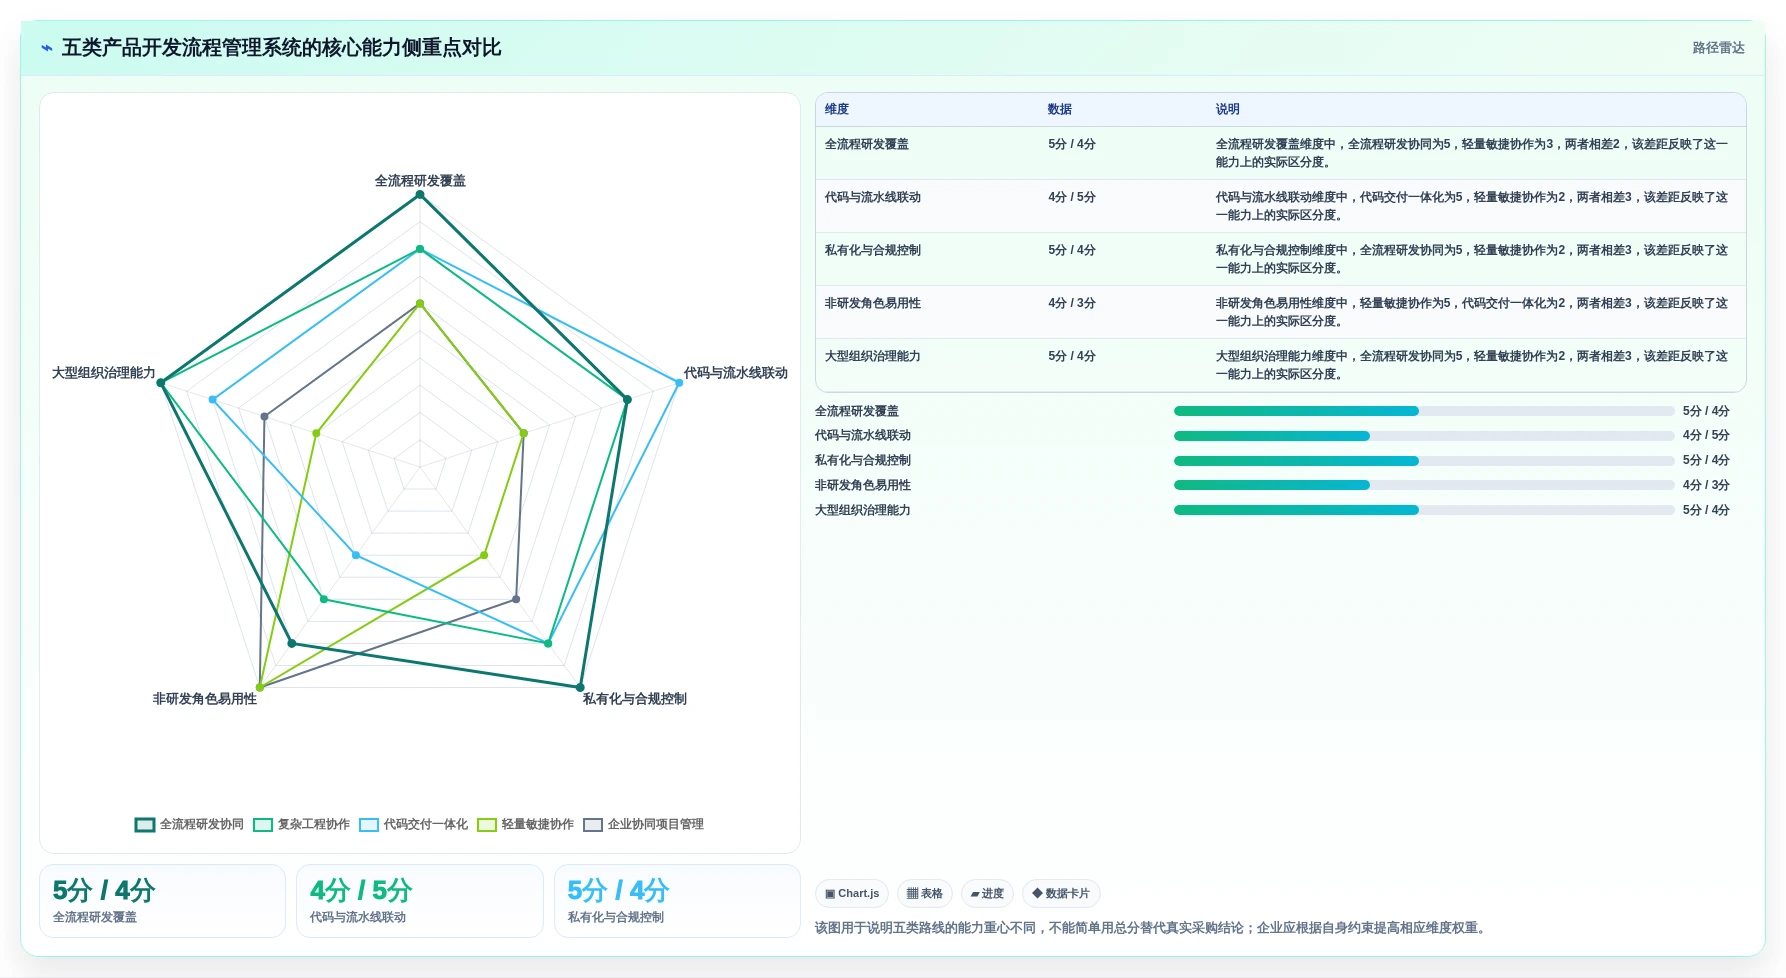Click the light-blue point at 代码与流水线联动 tip

[x=679, y=383]
